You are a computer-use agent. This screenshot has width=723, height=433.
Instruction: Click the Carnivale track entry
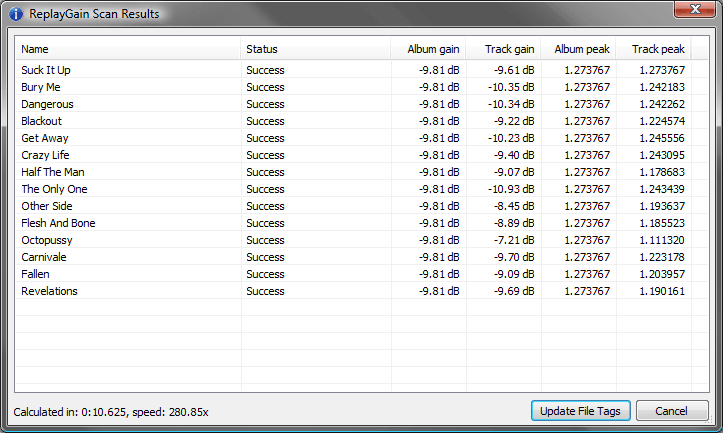click(45, 257)
